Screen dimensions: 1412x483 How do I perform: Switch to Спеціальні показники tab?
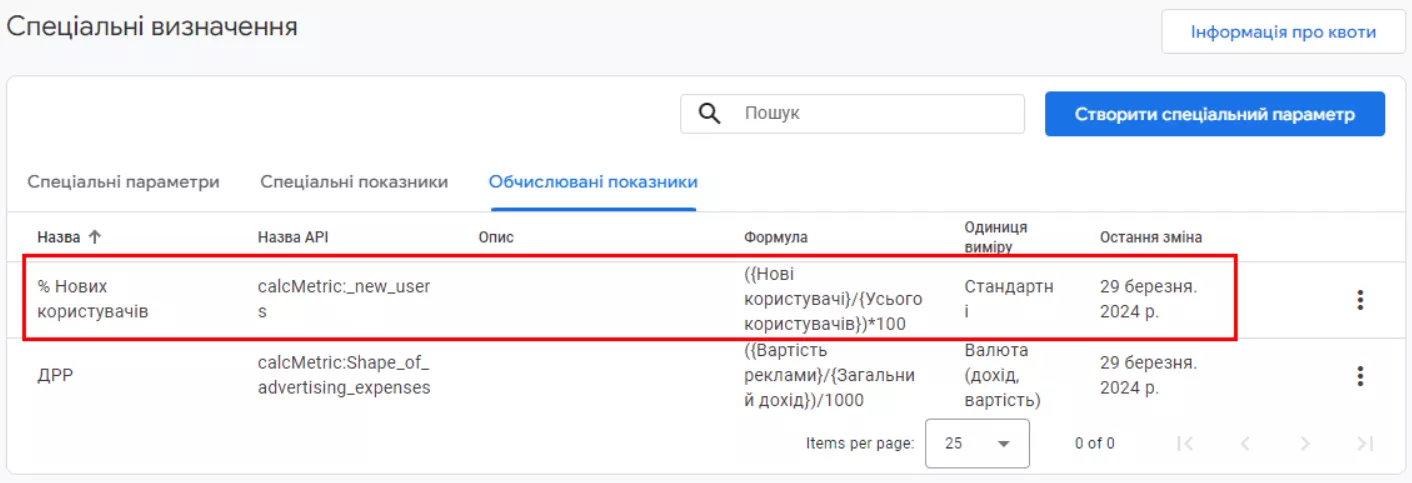click(x=354, y=182)
